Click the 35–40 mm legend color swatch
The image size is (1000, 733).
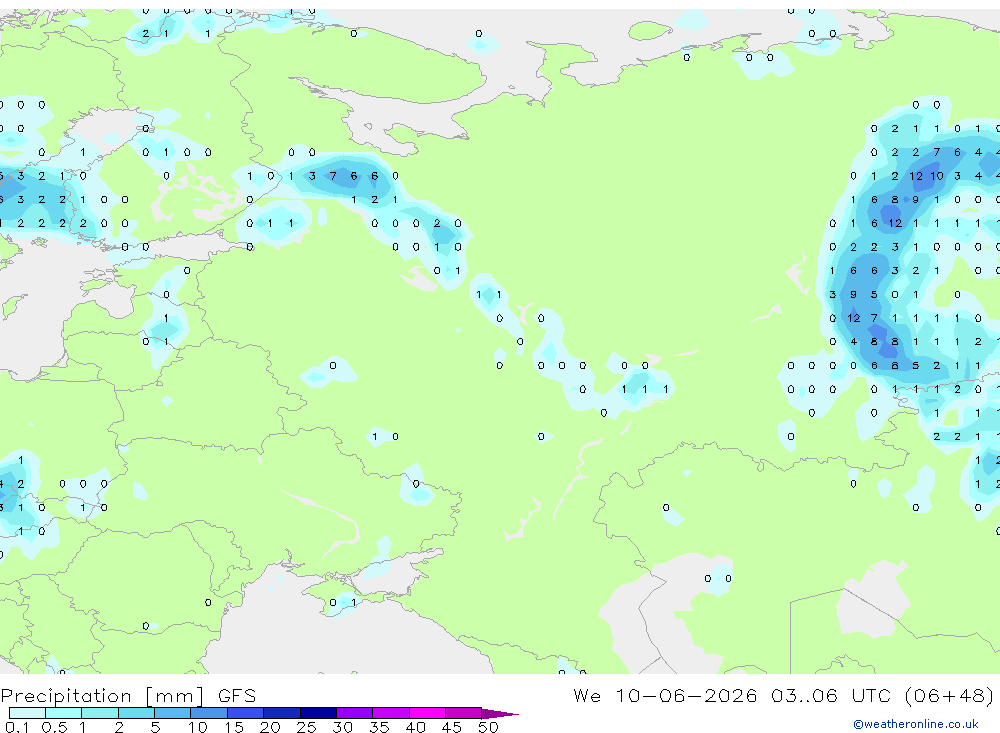click(390, 713)
